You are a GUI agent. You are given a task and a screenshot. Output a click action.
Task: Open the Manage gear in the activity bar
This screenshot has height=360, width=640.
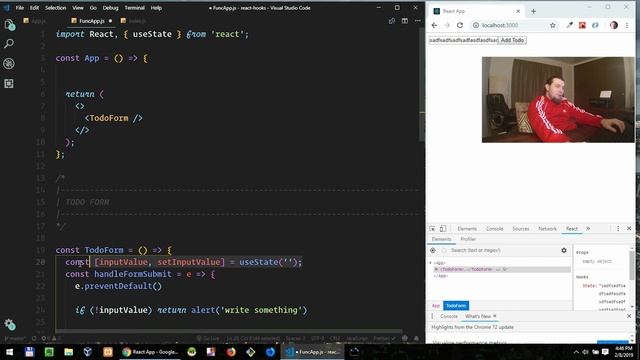[x=9, y=324]
